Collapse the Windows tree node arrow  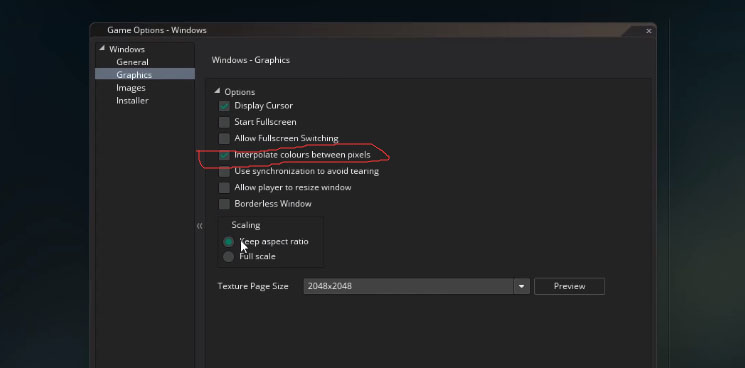click(102, 48)
